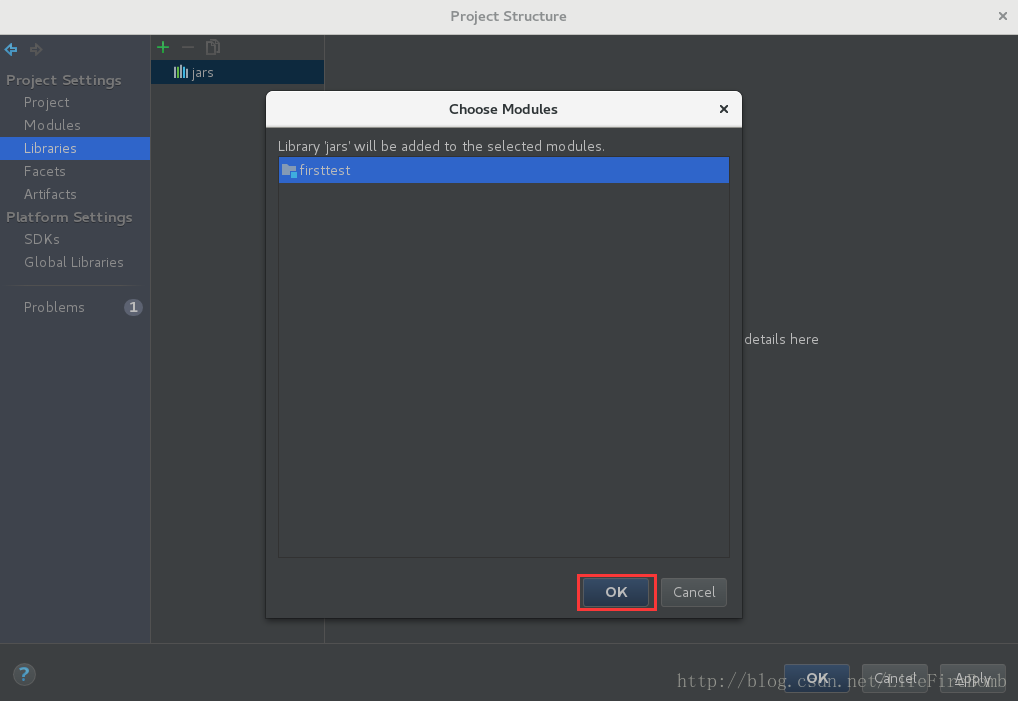Screen dimensions: 1018x701
Task: Open the Artifacts settings page
Action: pos(50,194)
